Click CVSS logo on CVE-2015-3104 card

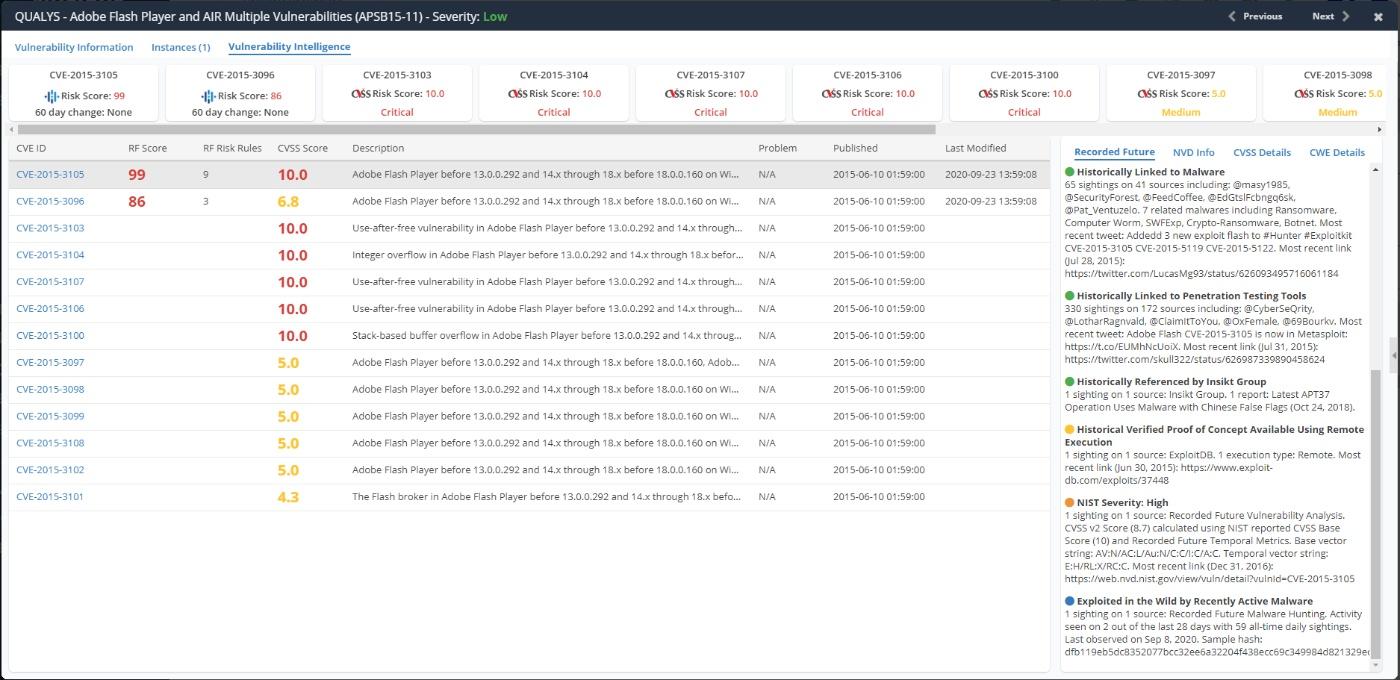(518, 94)
